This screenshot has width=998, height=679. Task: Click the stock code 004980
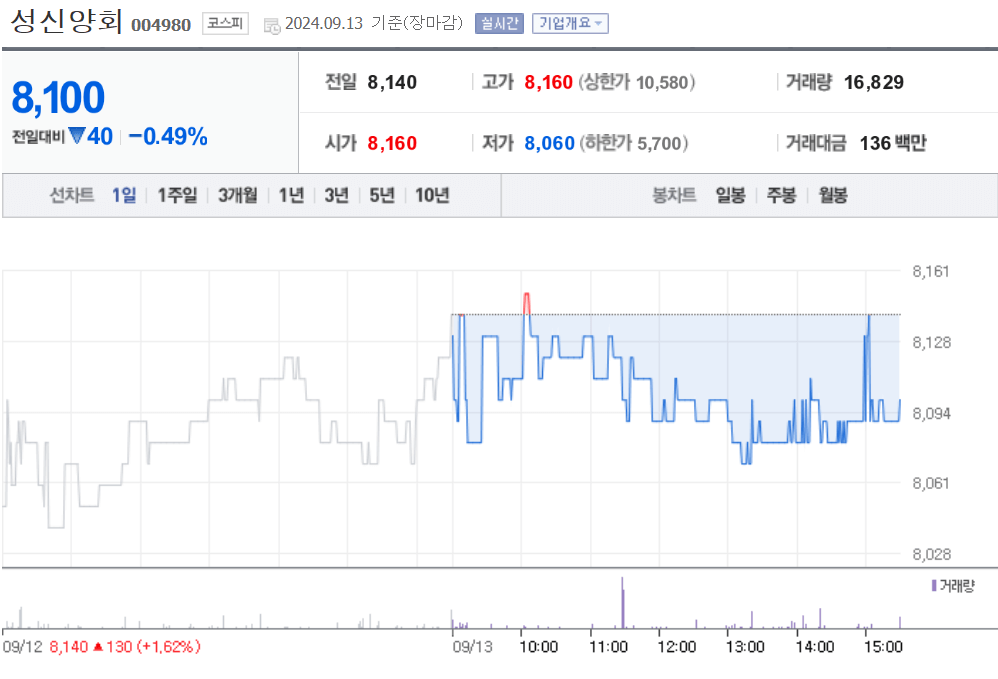click(161, 25)
